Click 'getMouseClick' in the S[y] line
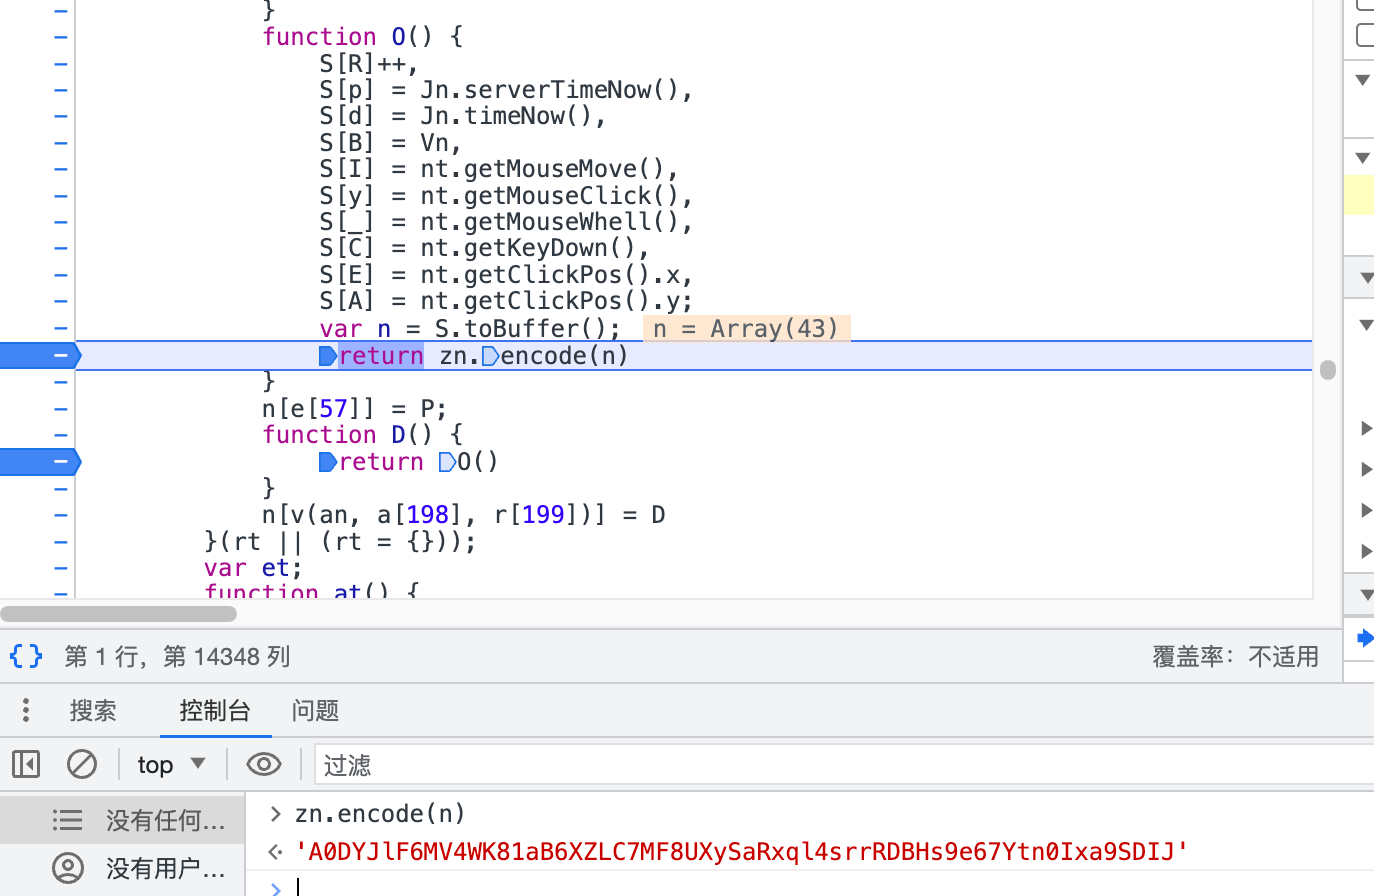Viewport: 1374px width, 896px height. point(558,195)
